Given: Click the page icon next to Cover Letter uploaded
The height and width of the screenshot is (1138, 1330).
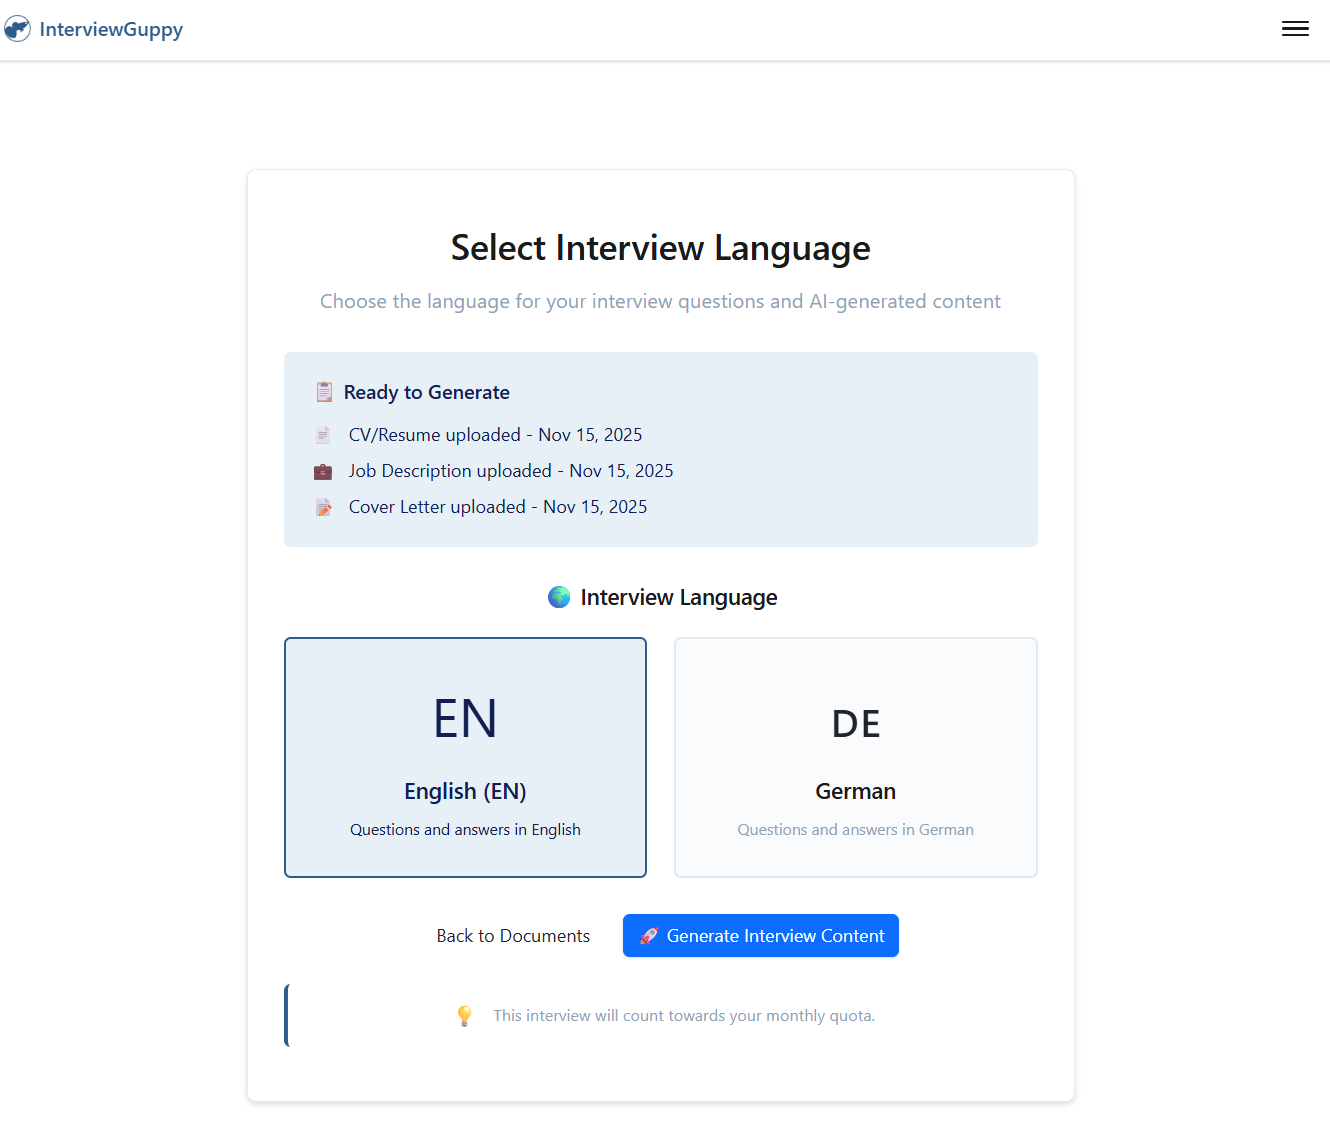Looking at the screenshot, I should click(323, 506).
